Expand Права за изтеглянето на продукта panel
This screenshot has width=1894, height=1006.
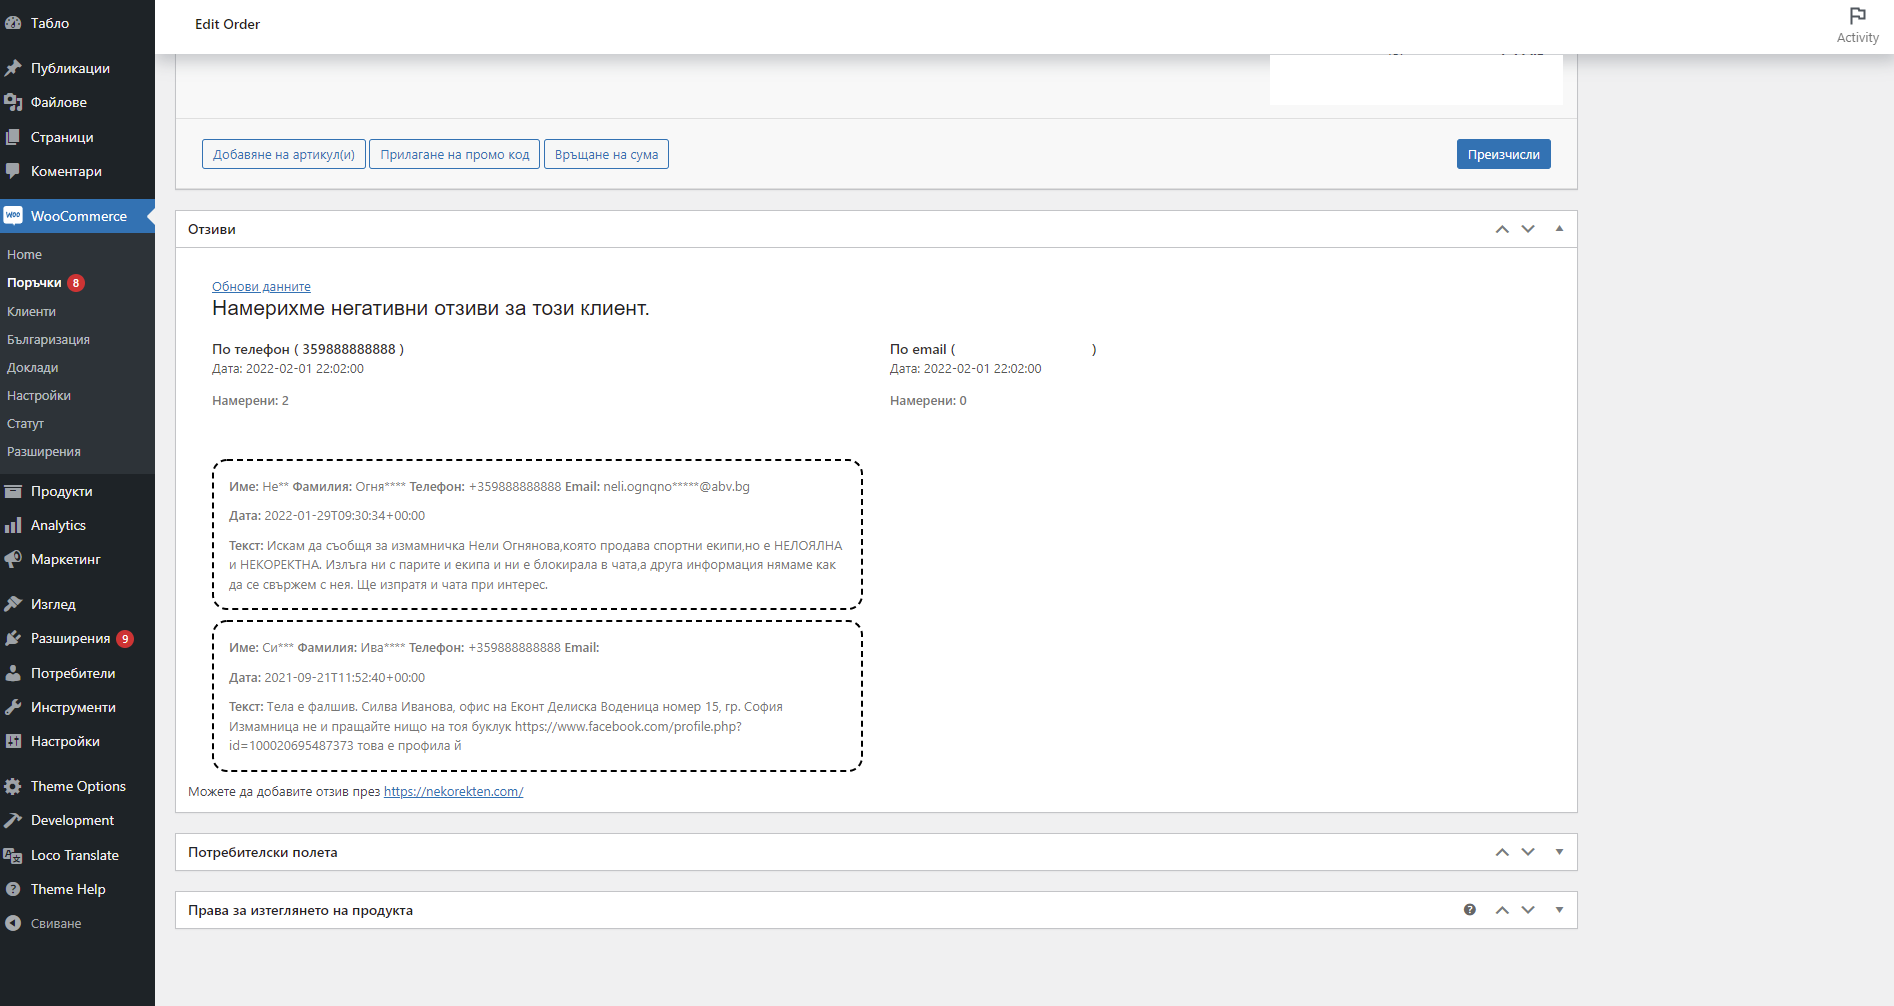point(1559,910)
